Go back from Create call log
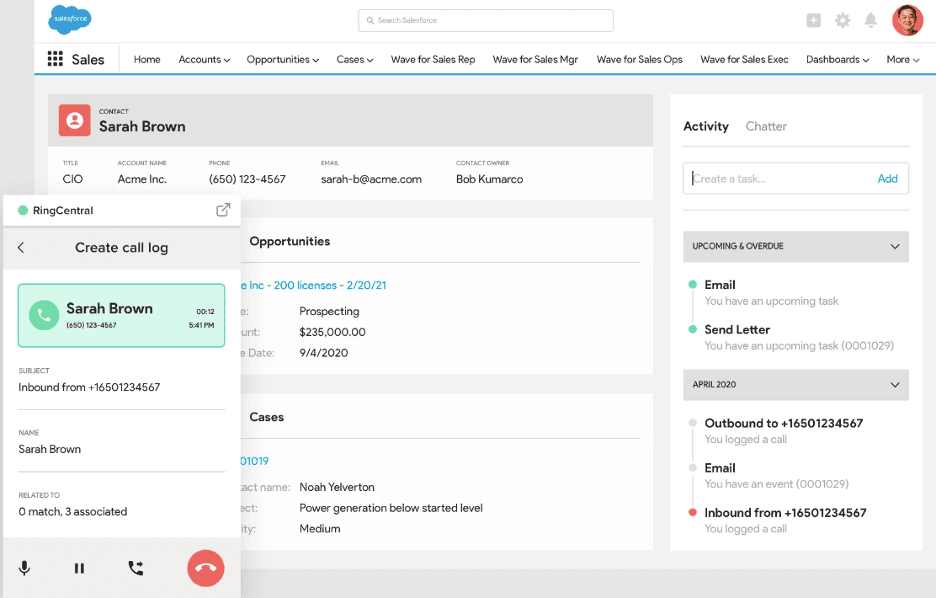The height and width of the screenshot is (598, 936). click(21, 247)
